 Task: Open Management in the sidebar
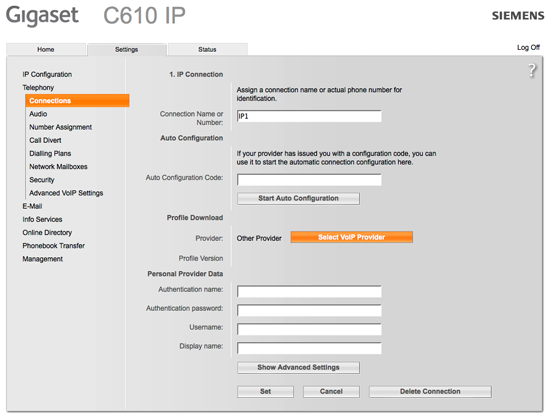click(x=43, y=259)
